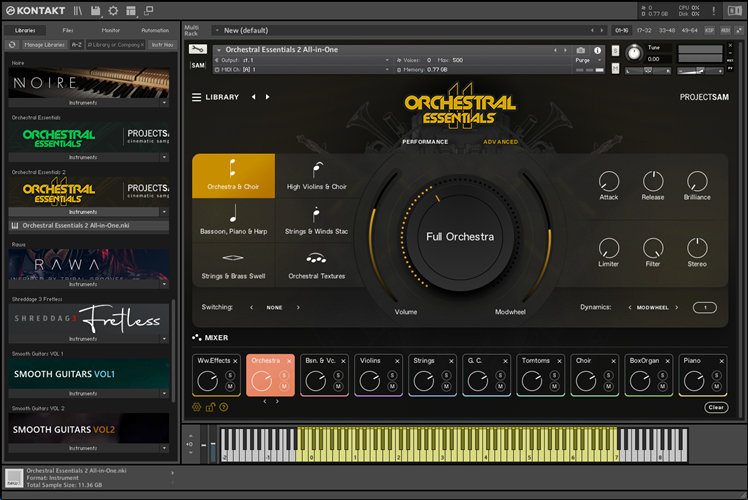Click the Manage Libraries button
This screenshot has width=748, height=500.
click(x=44, y=44)
